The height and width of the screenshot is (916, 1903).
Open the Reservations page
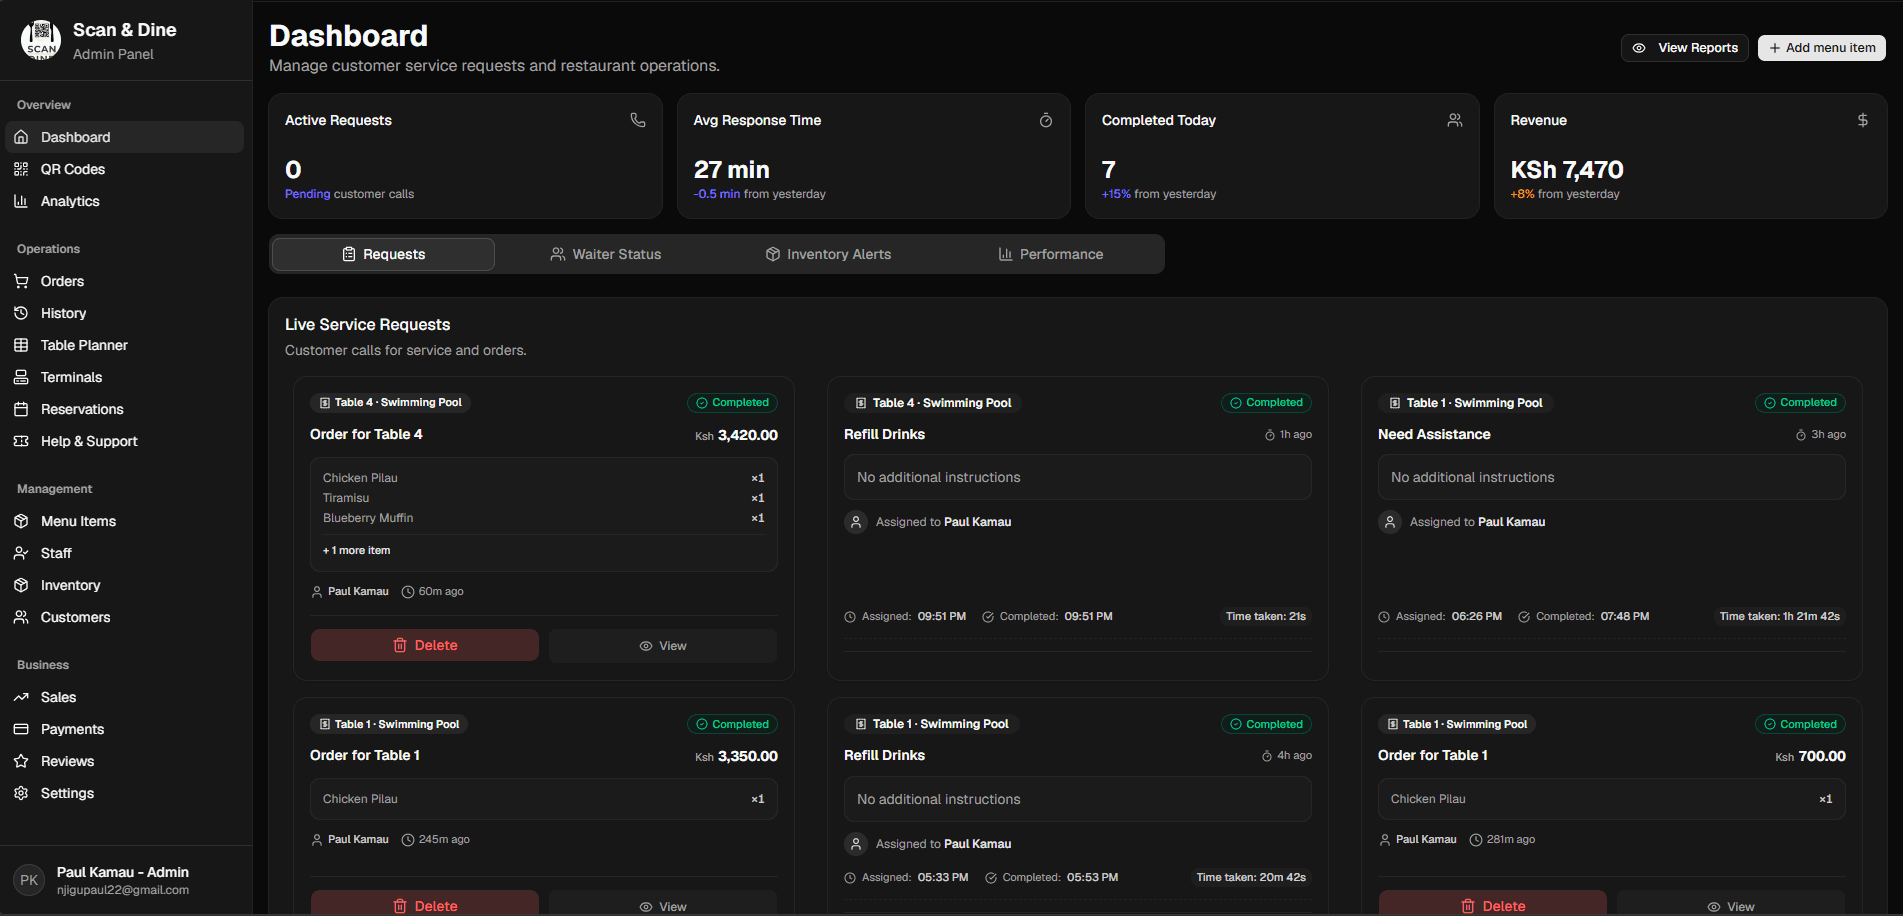click(124, 409)
